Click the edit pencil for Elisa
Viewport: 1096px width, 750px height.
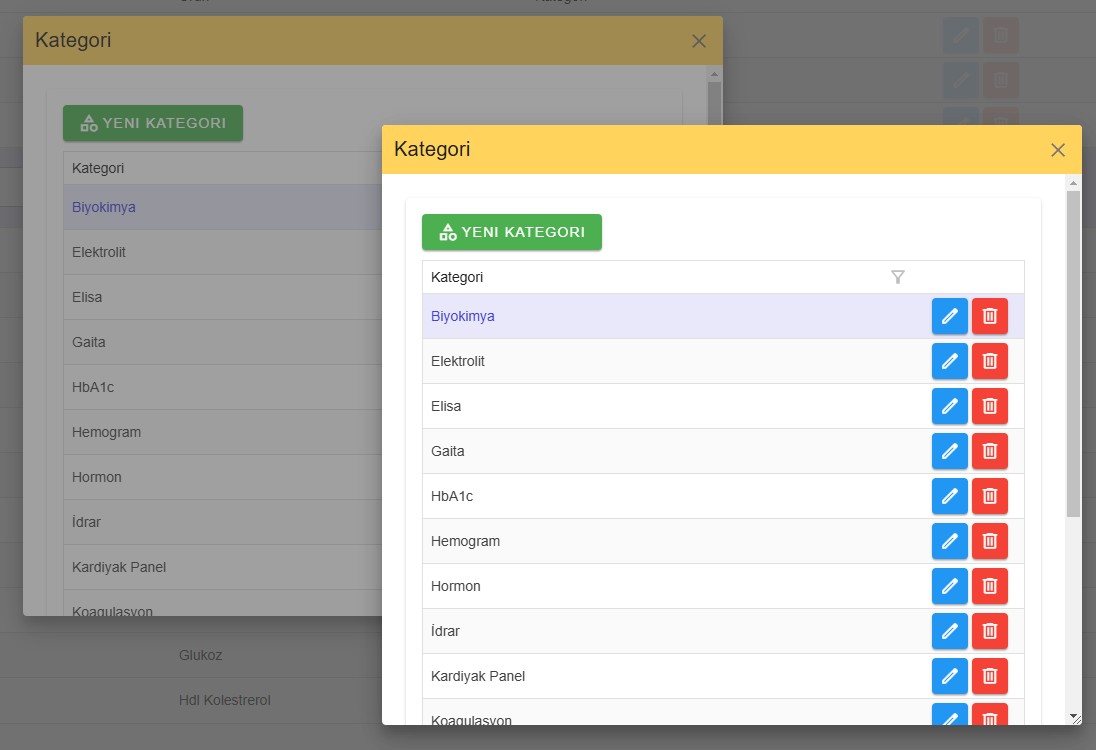949,406
